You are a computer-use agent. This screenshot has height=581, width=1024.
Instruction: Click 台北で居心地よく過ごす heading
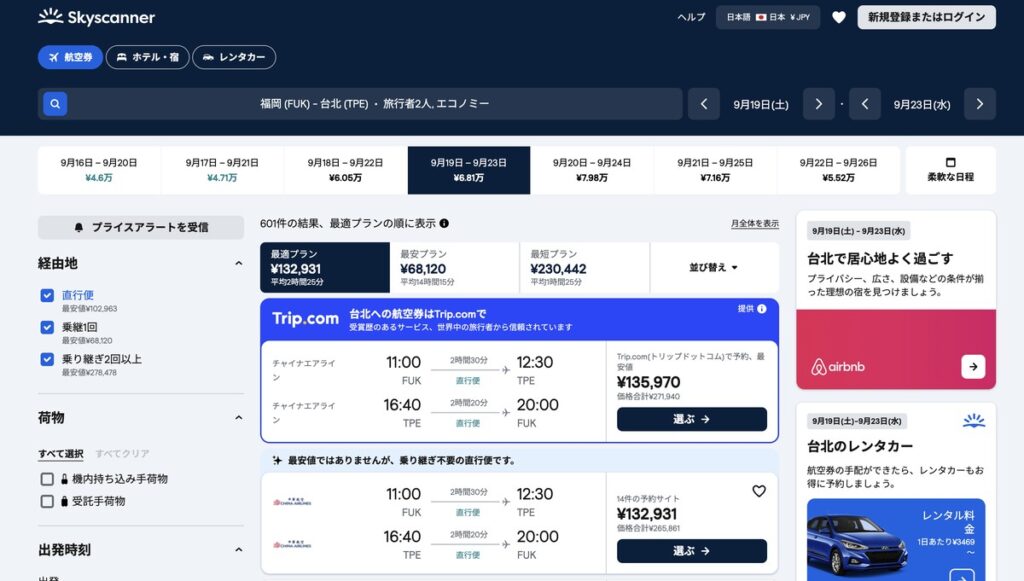click(x=880, y=259)
